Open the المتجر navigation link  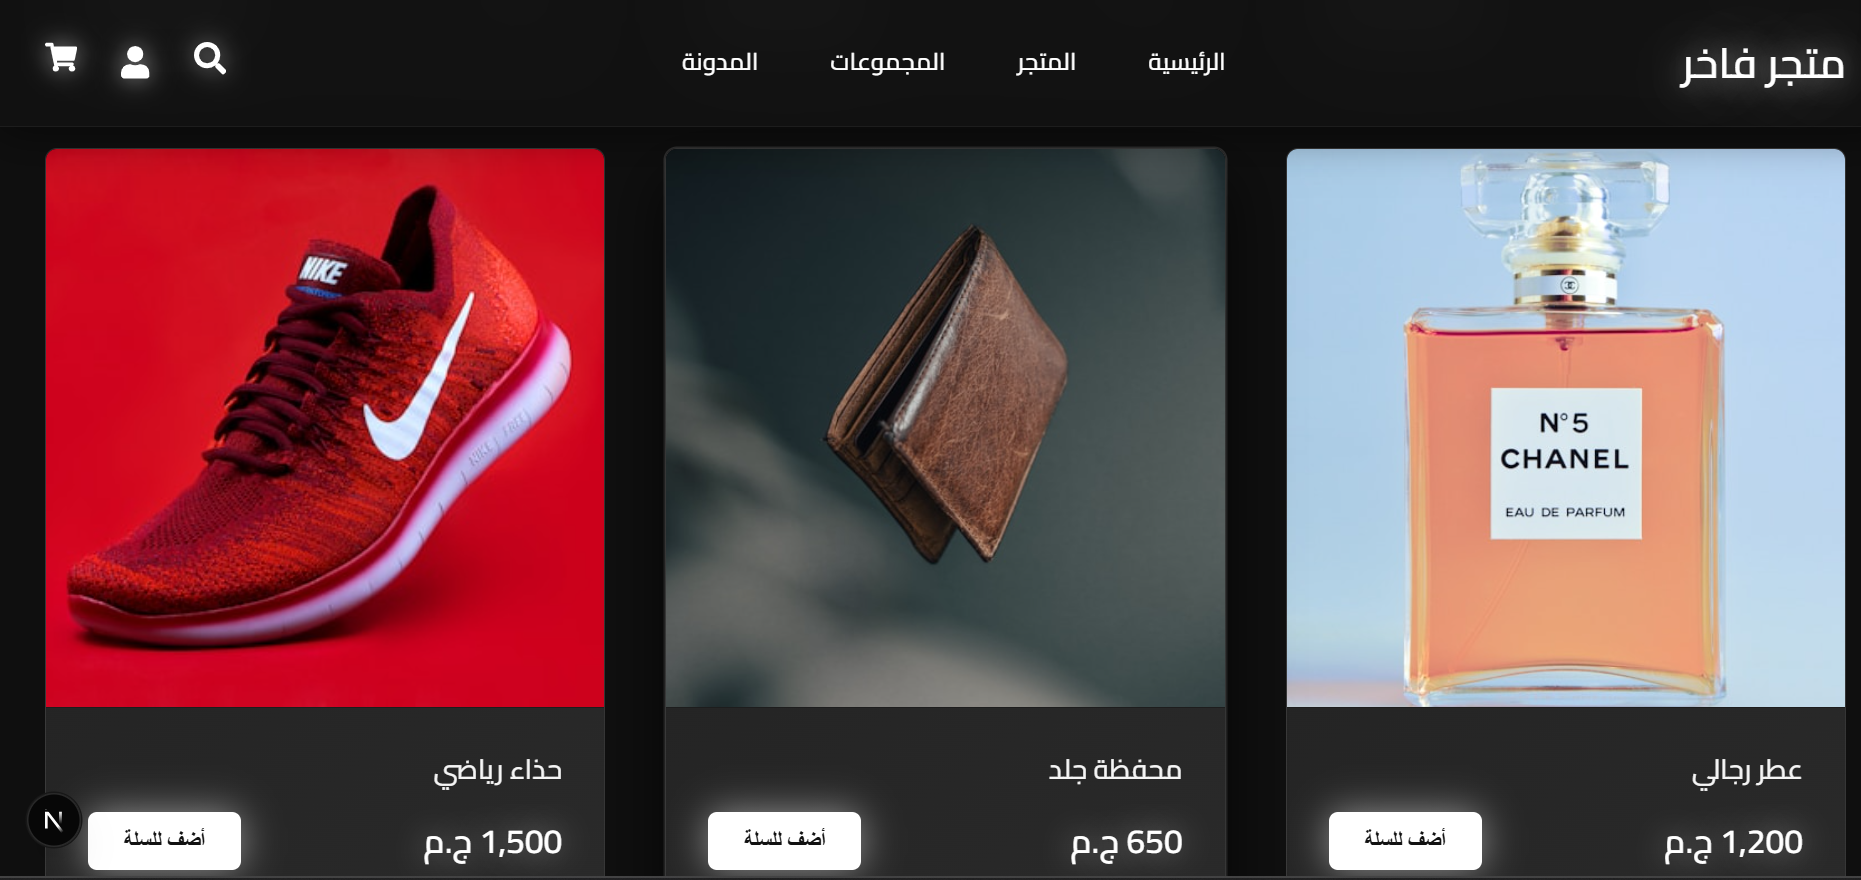[1046, 62]
